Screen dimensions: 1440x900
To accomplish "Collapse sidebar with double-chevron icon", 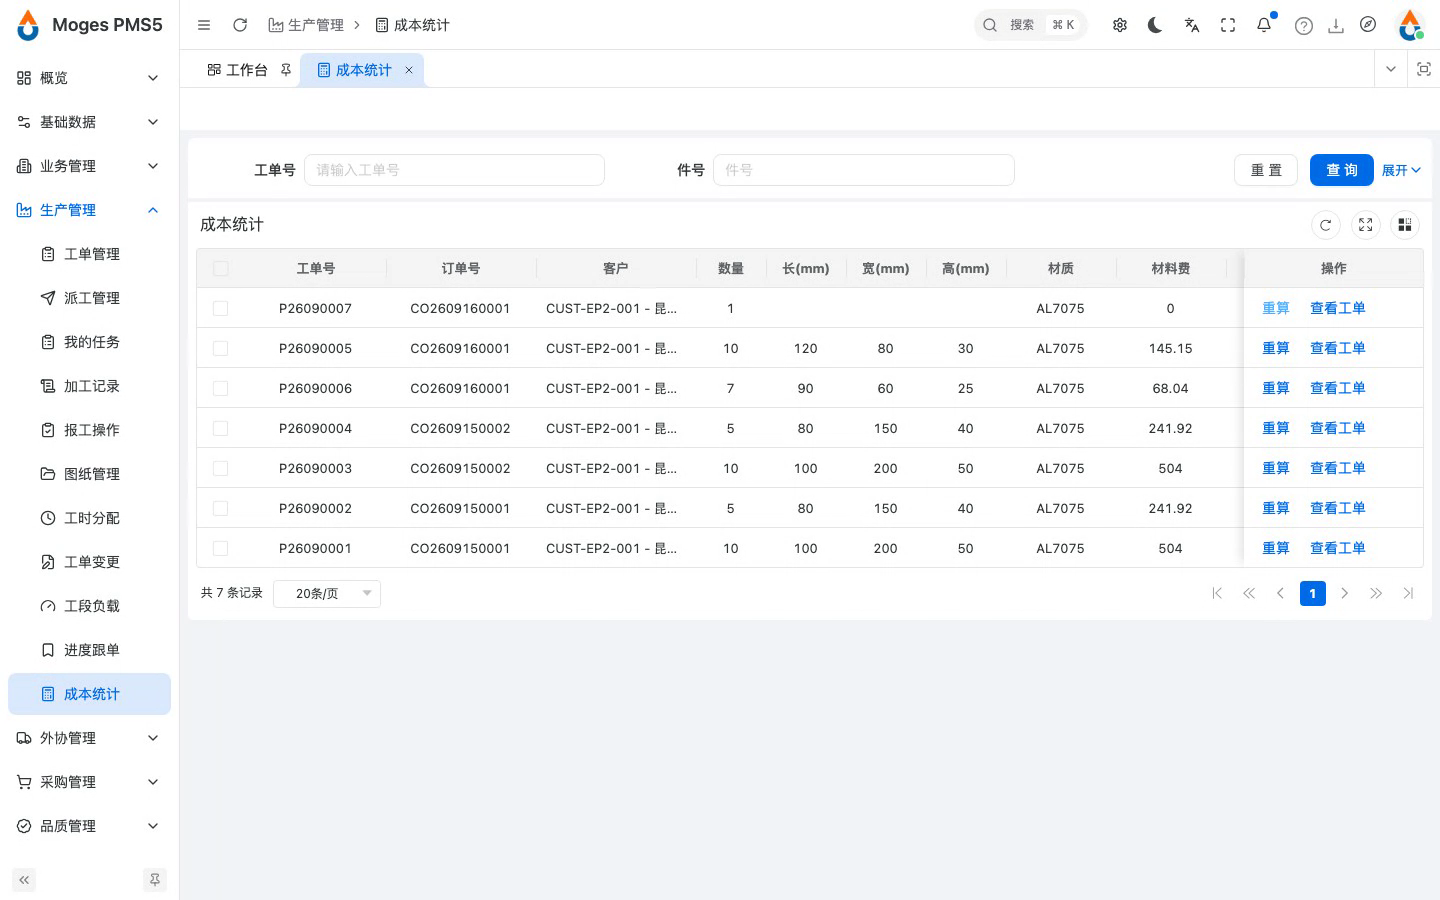I will [x=24, y=880].
